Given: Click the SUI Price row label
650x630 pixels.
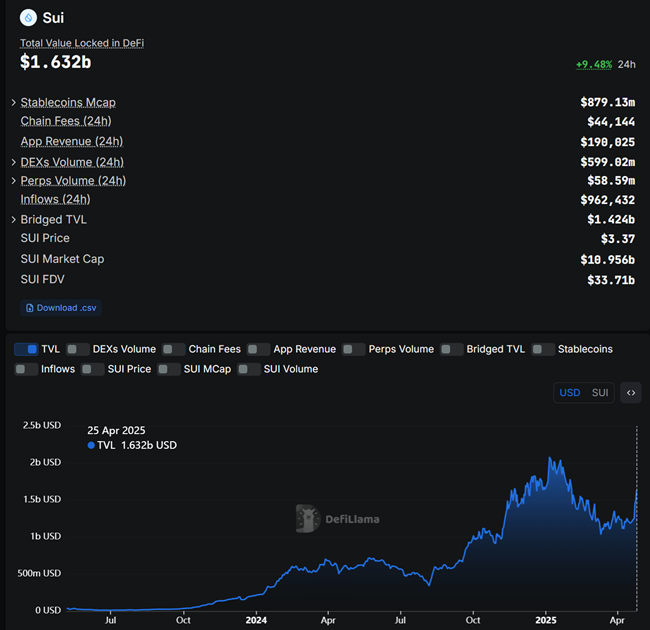Looking at the screenshot, I should click(45, 238).
